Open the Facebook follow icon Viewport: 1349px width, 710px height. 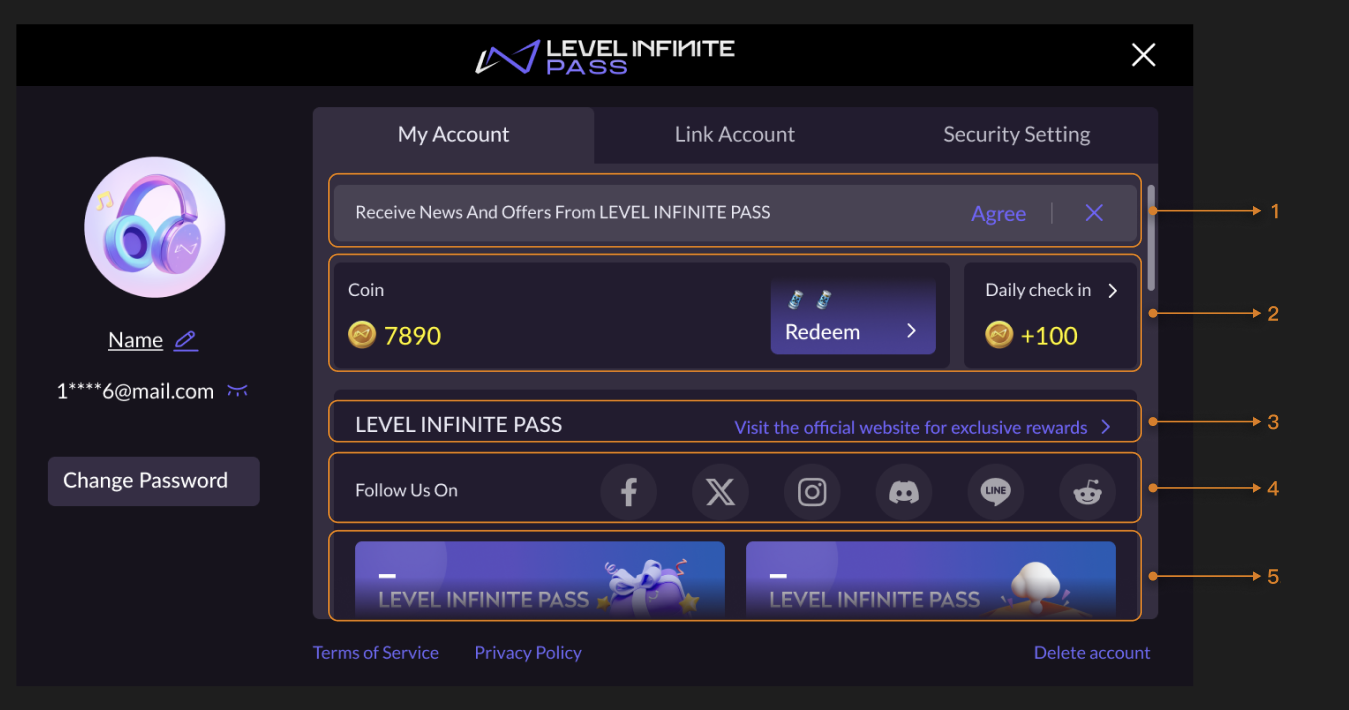pos(628,491)
